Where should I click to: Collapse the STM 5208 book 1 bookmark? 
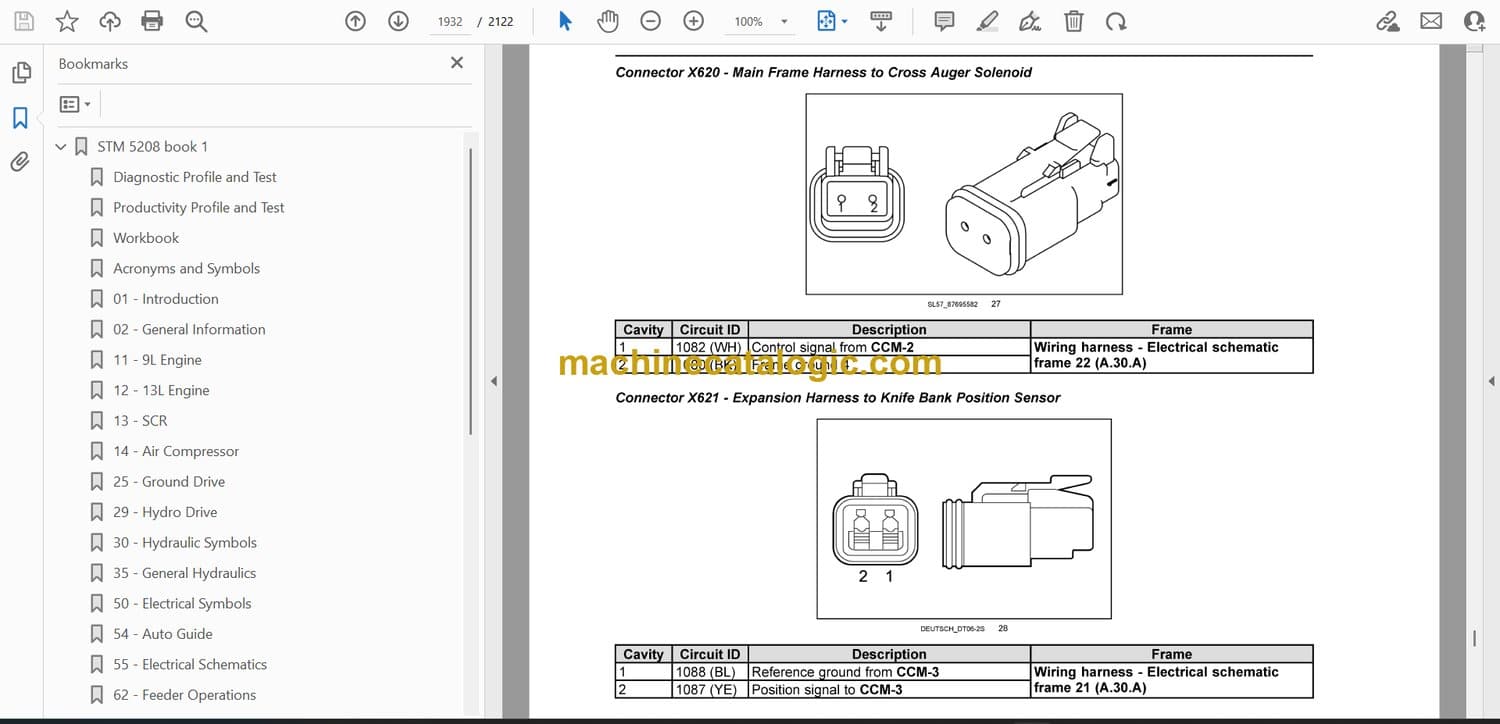pos(61,147)
